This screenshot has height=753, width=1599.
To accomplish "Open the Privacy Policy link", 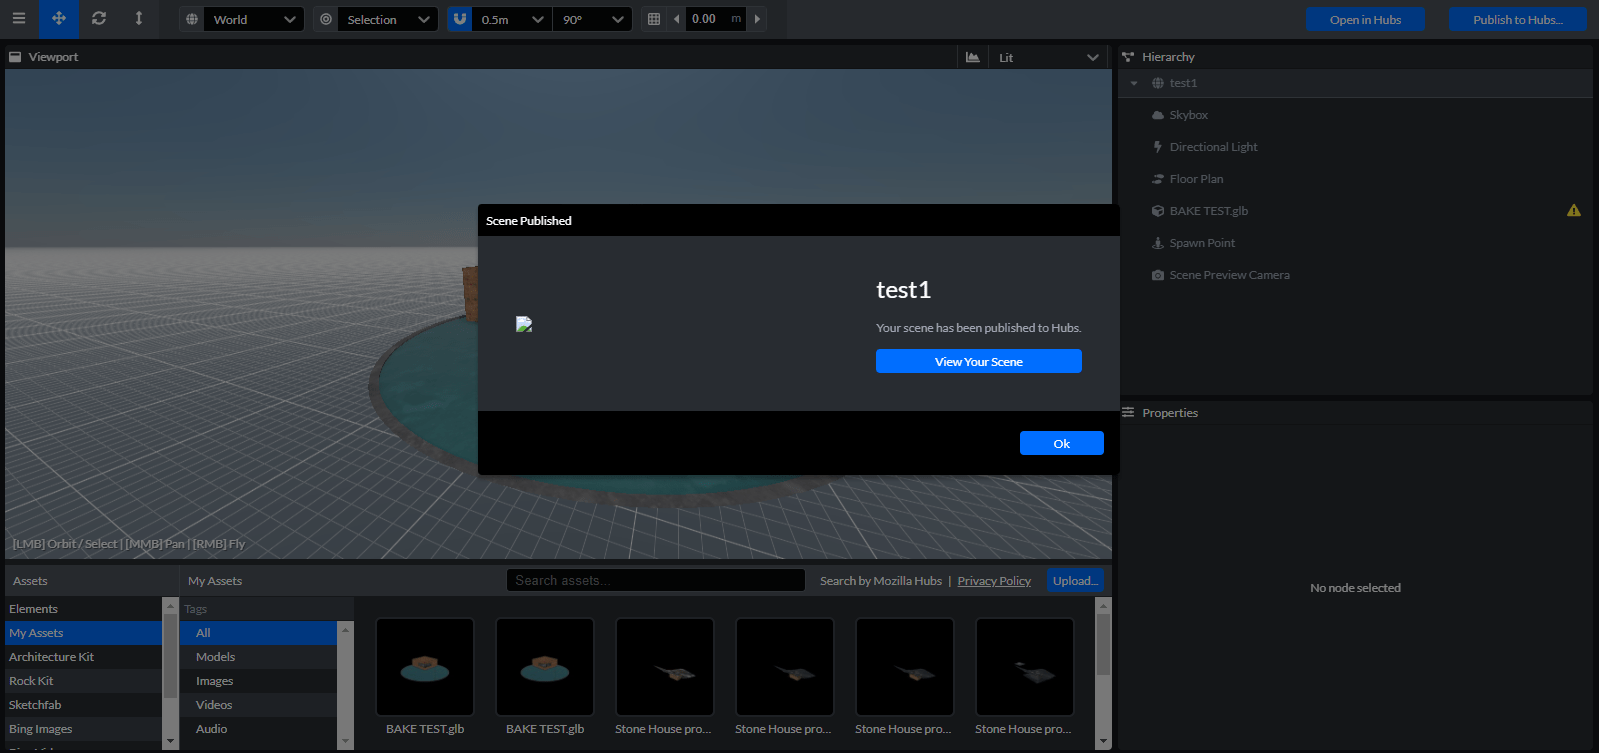I will tap(994, 581).
